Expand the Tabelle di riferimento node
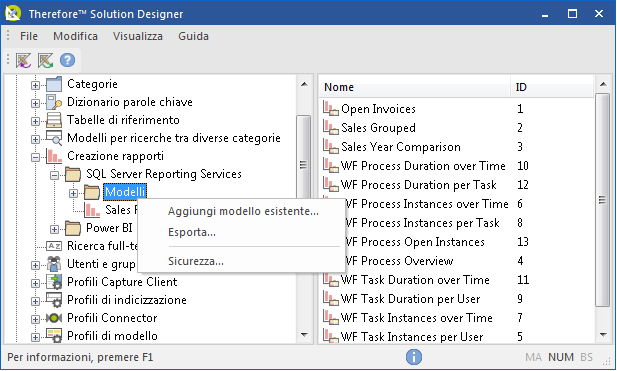 35,121
